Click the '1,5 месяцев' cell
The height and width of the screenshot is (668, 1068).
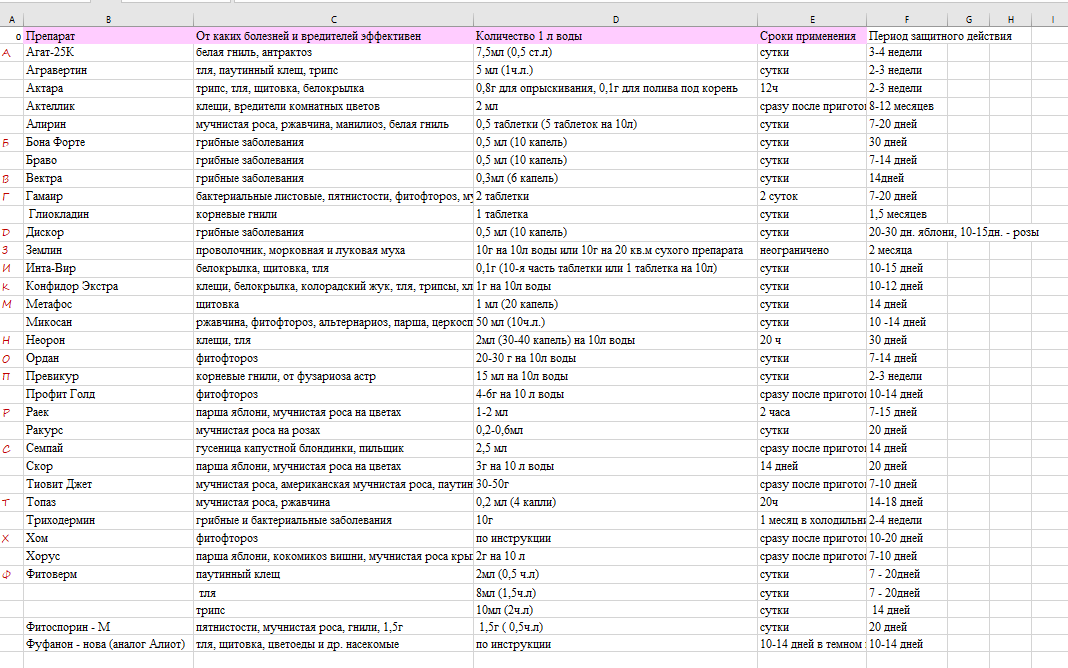[907, 214]
